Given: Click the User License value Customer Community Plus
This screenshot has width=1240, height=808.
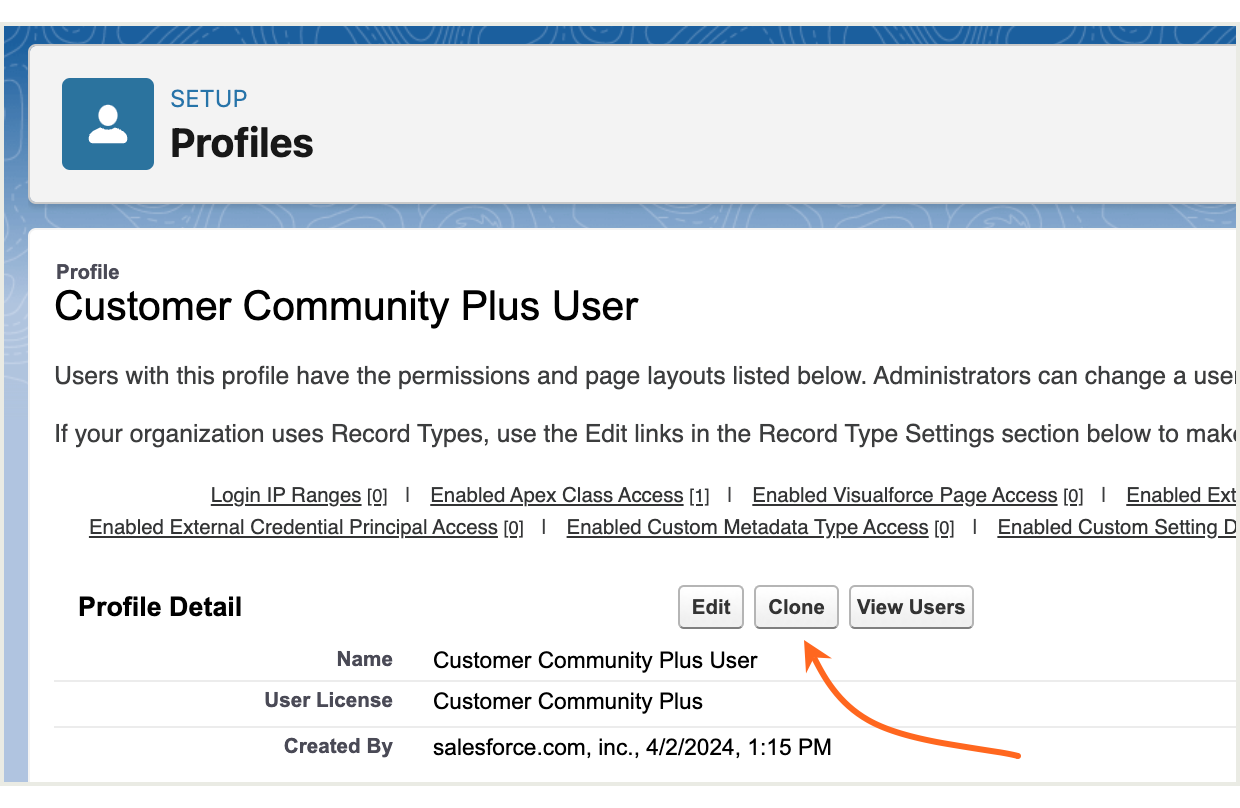Looking at the screenshot, I should [x=568, y=701].
